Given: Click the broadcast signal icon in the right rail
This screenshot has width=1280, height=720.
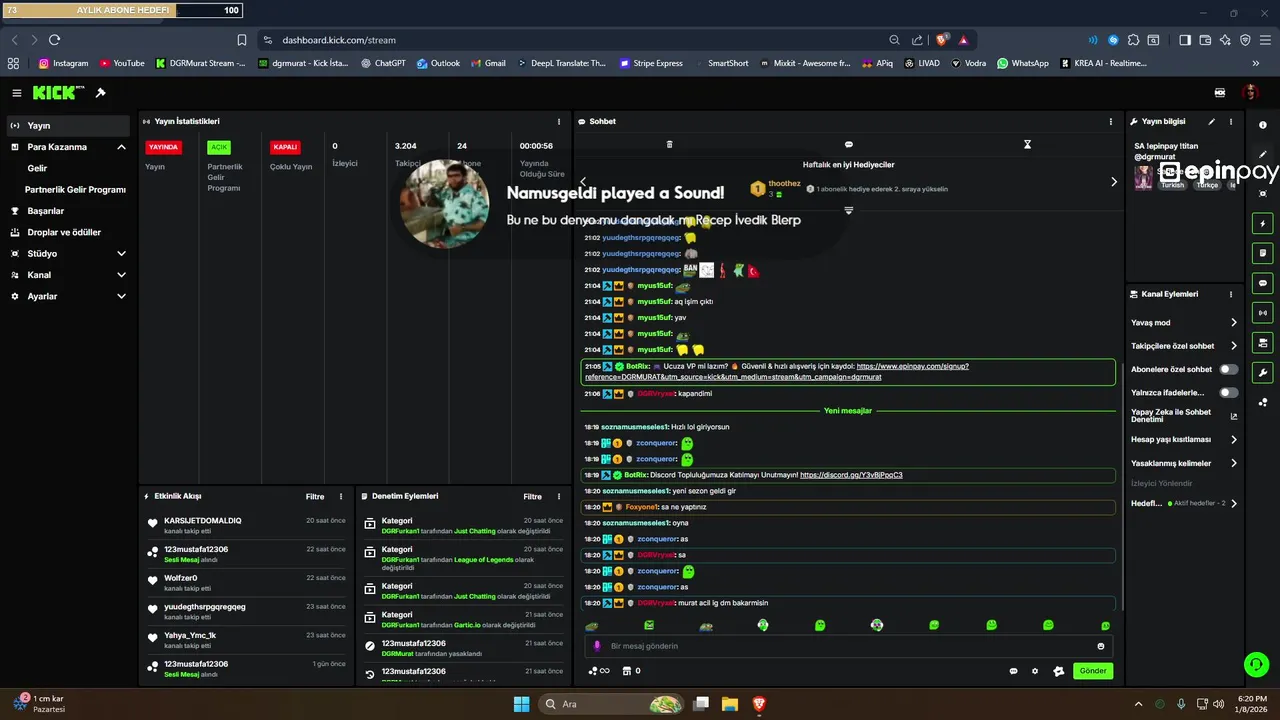Looking at the screenshot, I should point(1263,313).
